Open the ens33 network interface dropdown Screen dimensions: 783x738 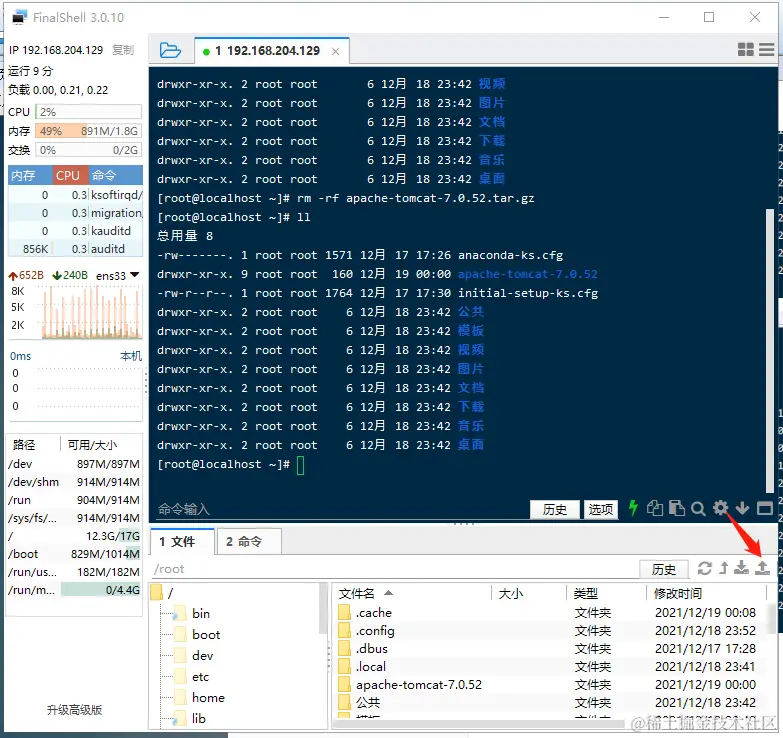click(x=135, y=275)
